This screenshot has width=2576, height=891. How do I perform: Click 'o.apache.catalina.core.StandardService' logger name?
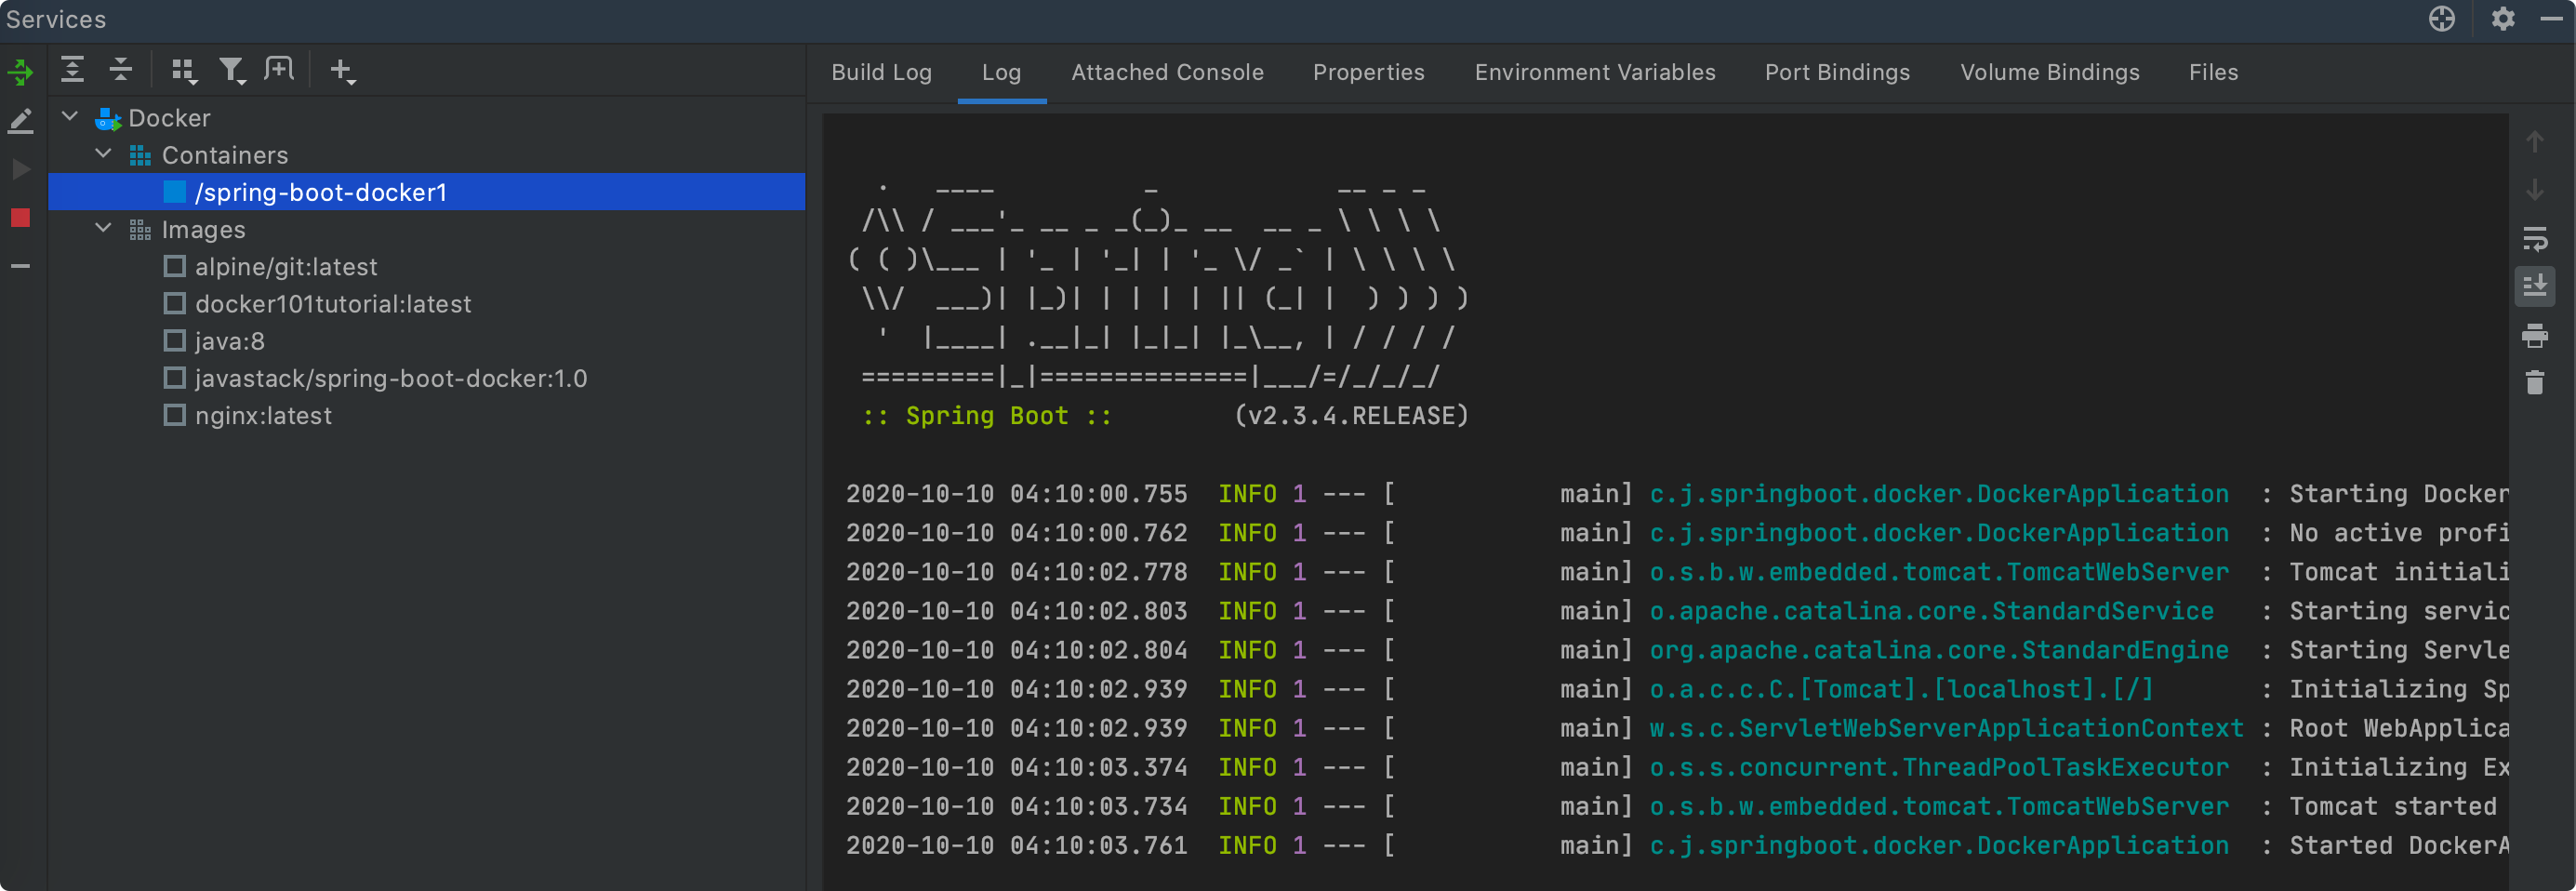tap(1931, 611)
